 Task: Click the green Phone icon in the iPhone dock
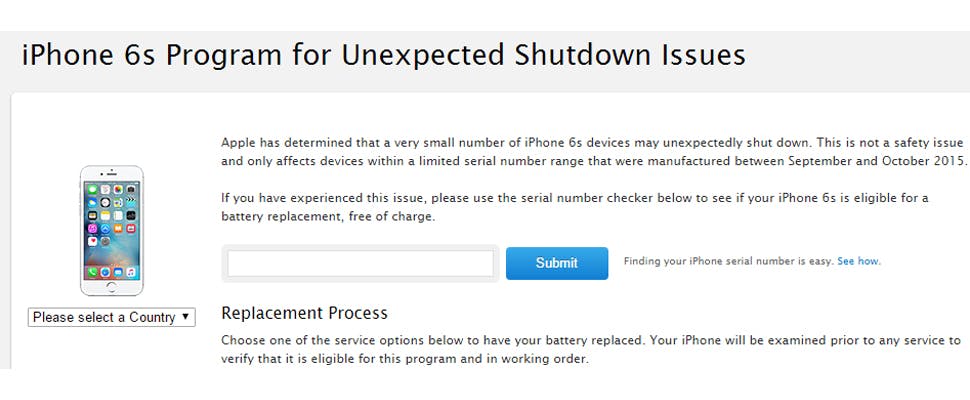click(93, 272)
